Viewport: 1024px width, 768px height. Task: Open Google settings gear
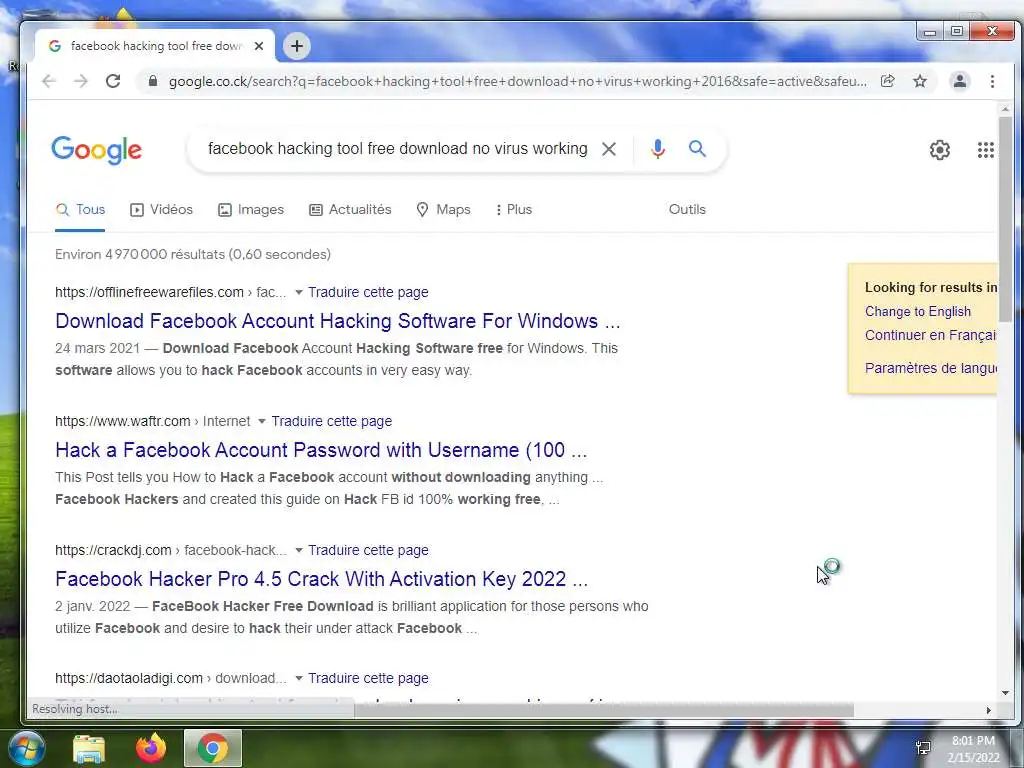(x=940, y=150)
